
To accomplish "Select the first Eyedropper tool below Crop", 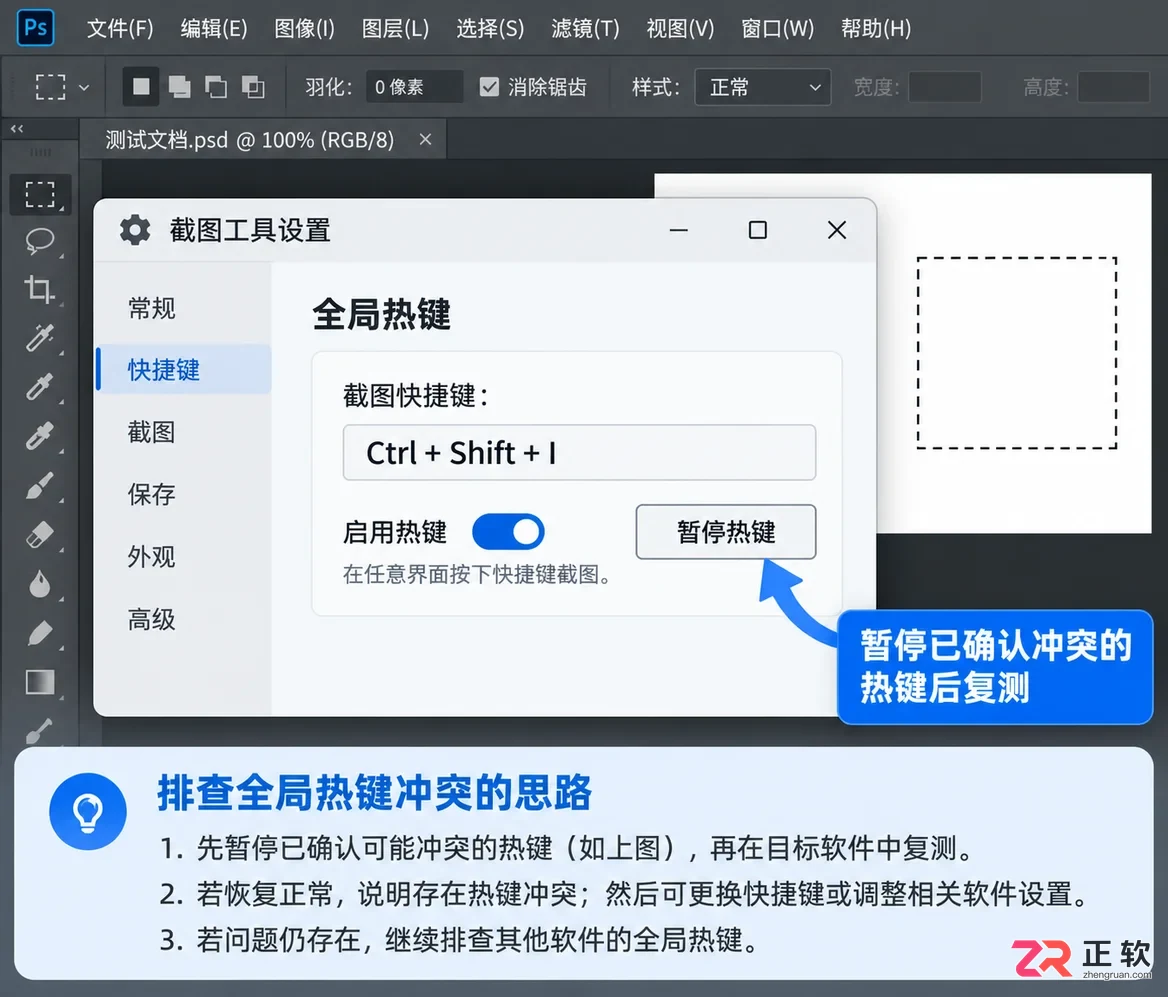I will 40,338.
